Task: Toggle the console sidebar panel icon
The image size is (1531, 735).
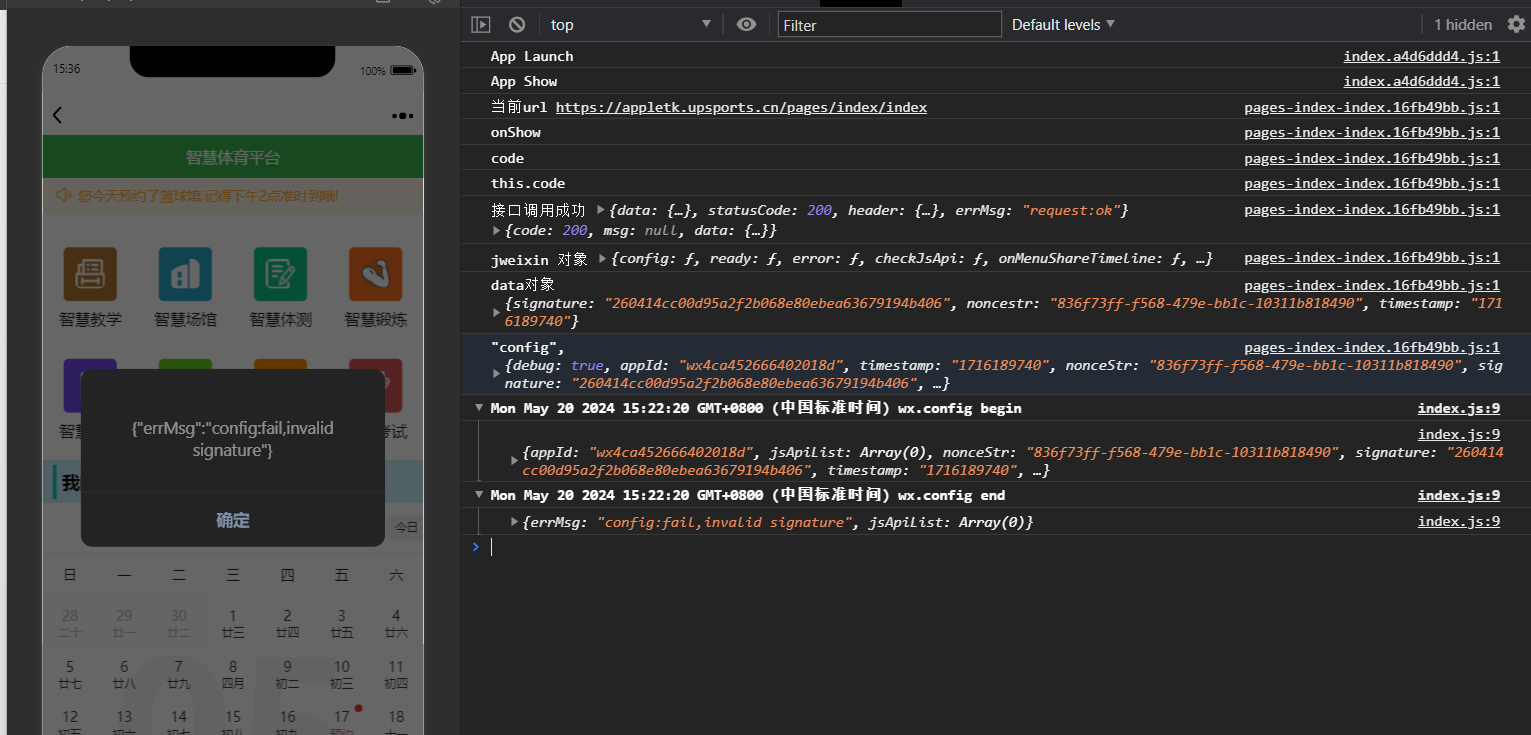Action: point(481,24)
